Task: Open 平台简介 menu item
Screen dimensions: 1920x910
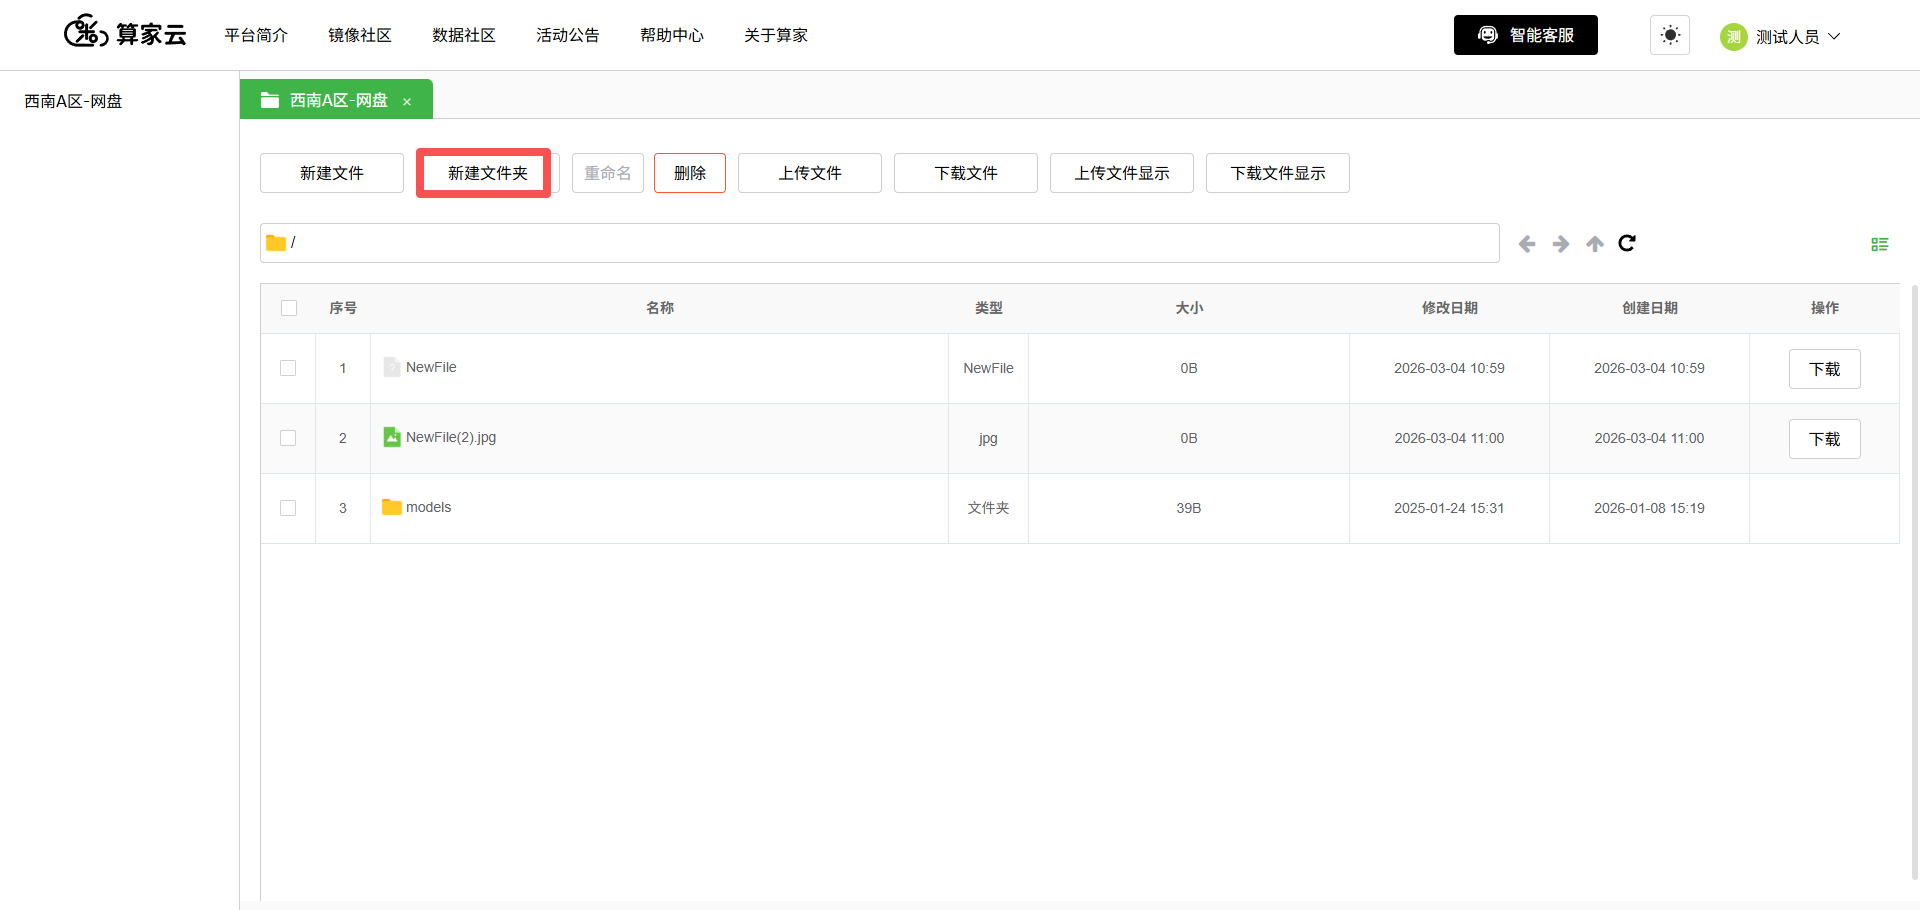Action: 256,35
